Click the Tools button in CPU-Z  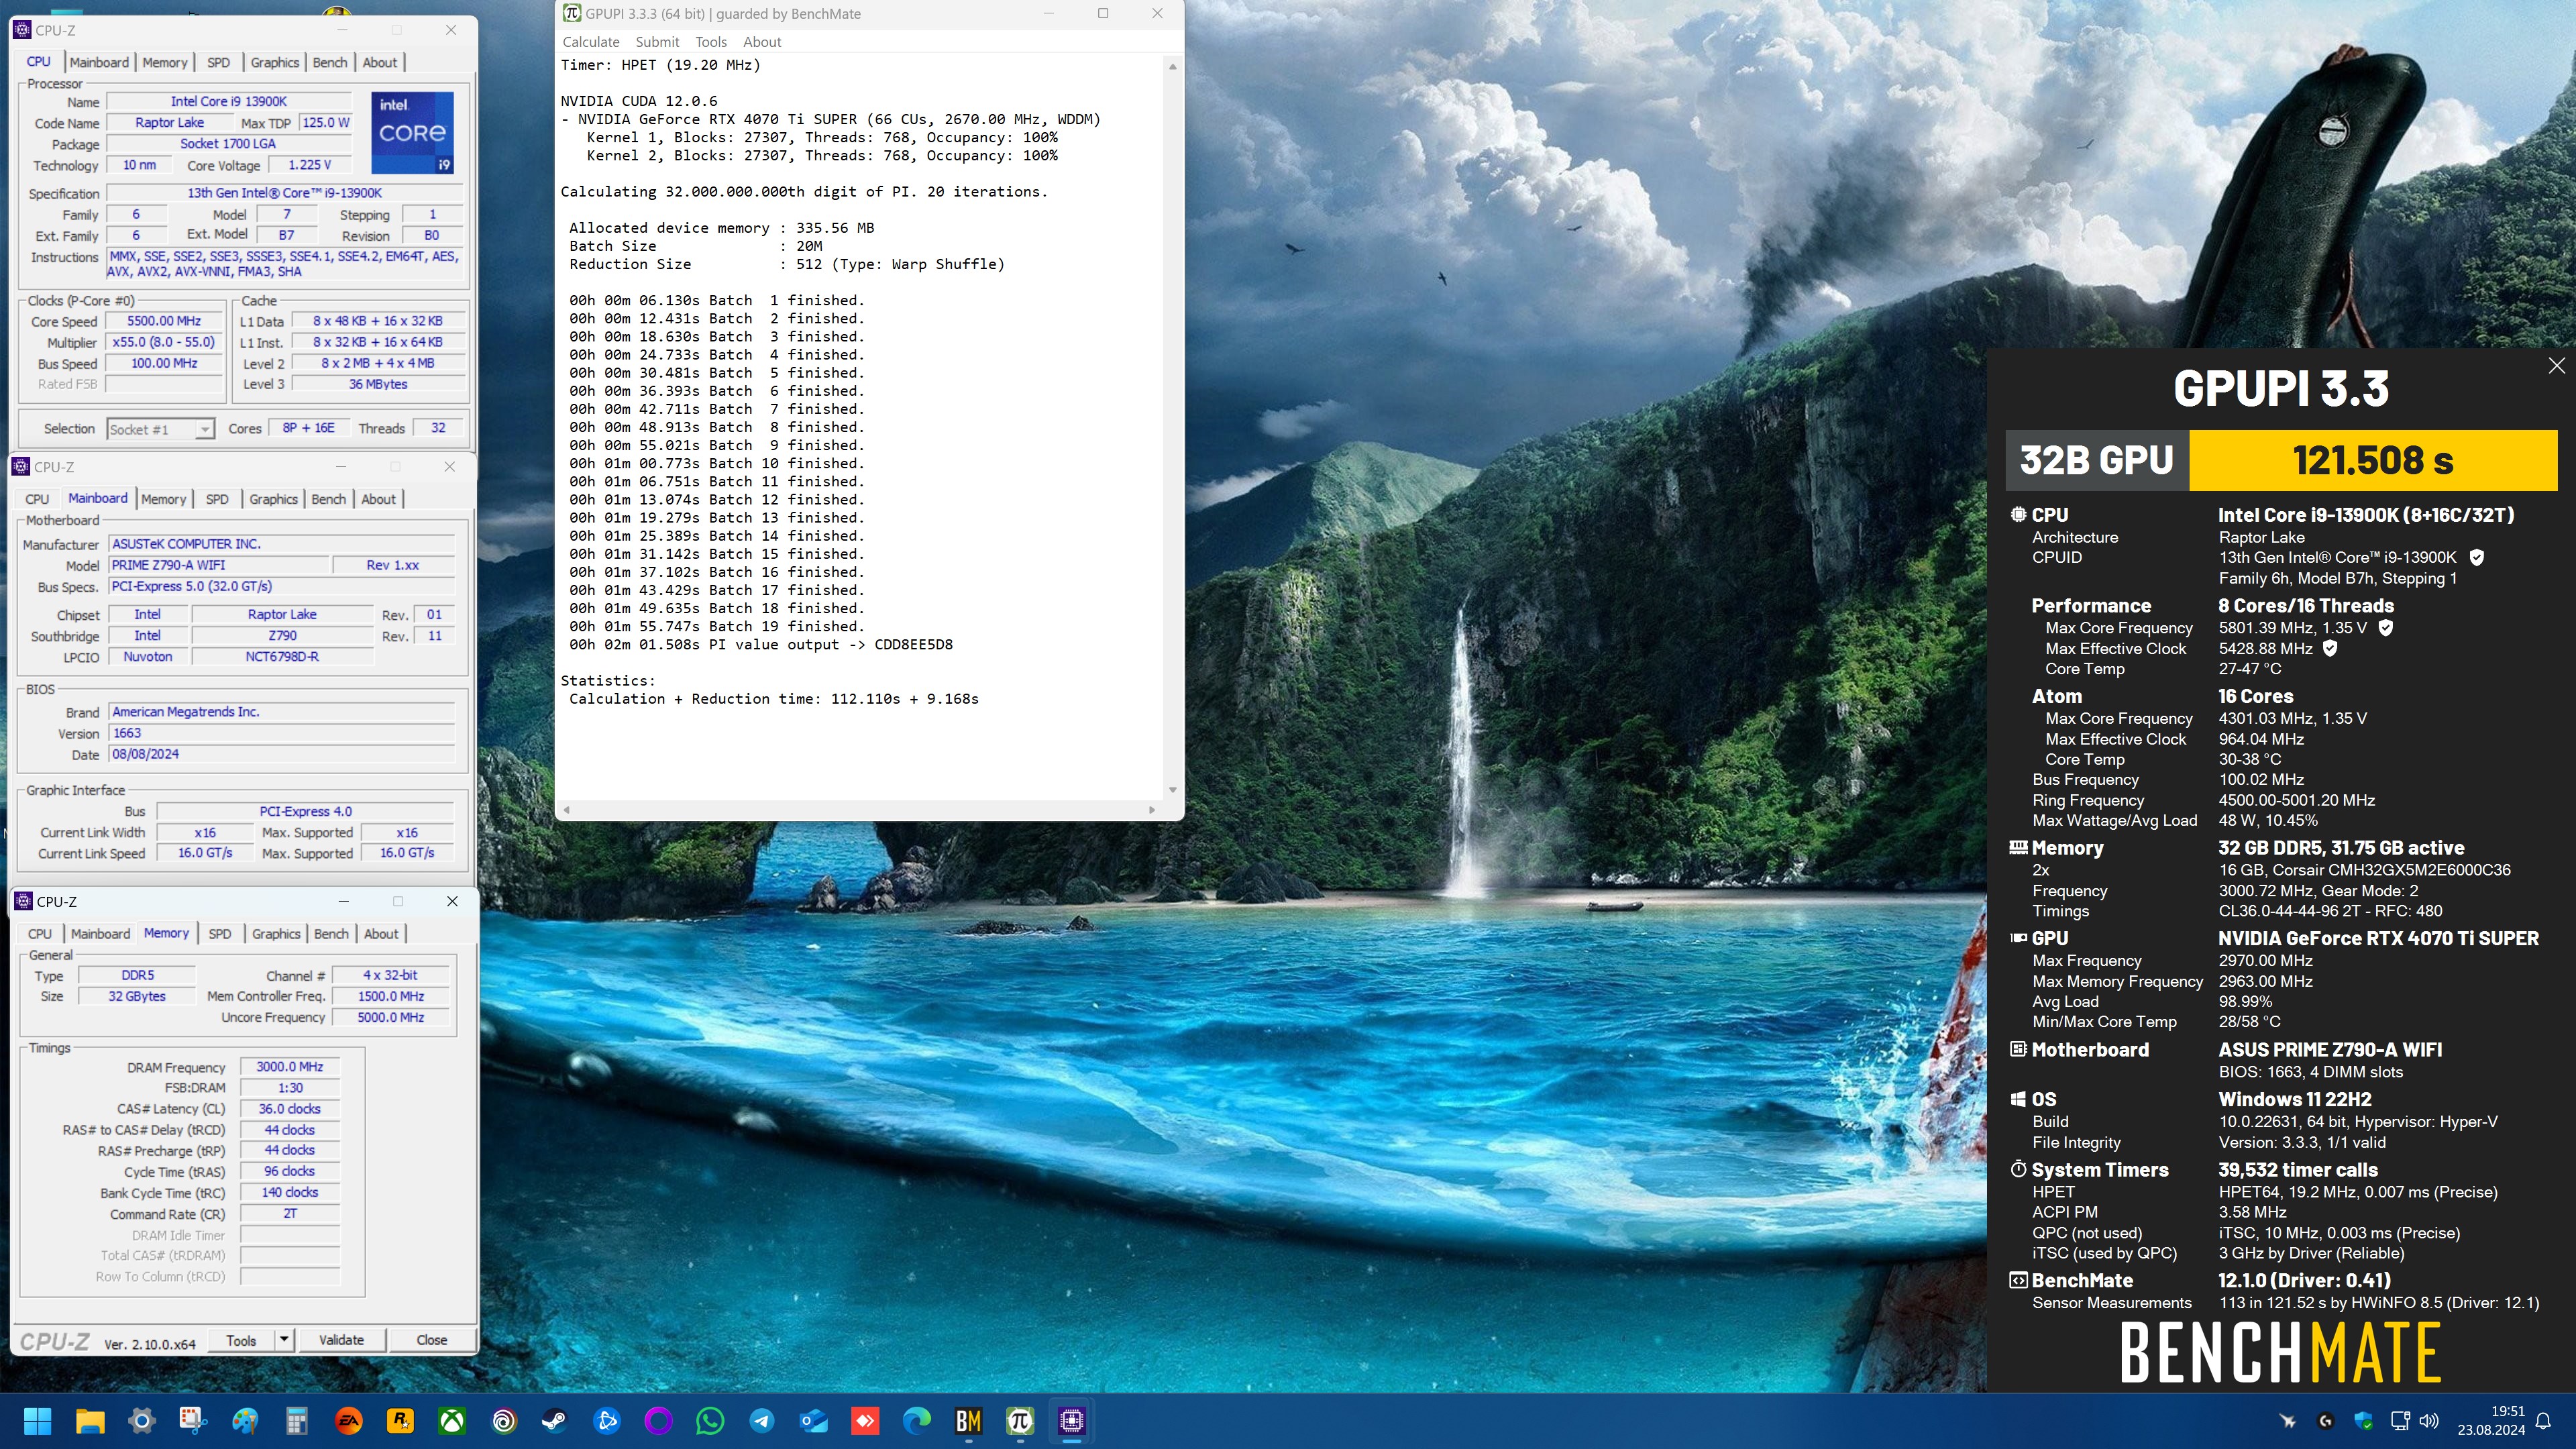coord(241,1340)
